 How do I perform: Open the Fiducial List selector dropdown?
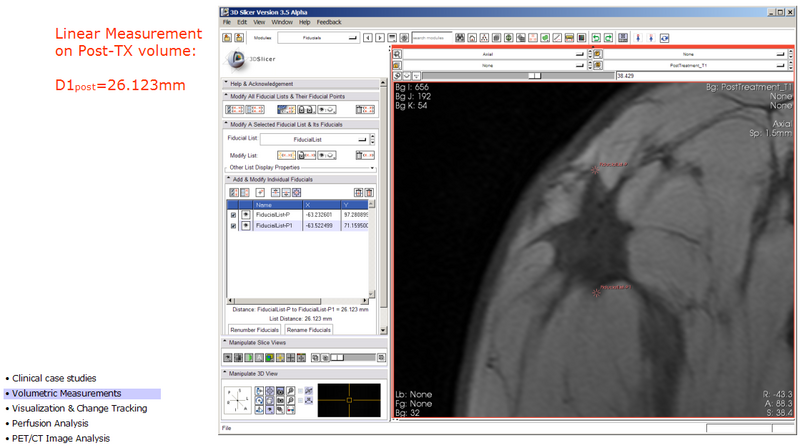[x=314, y=139]
